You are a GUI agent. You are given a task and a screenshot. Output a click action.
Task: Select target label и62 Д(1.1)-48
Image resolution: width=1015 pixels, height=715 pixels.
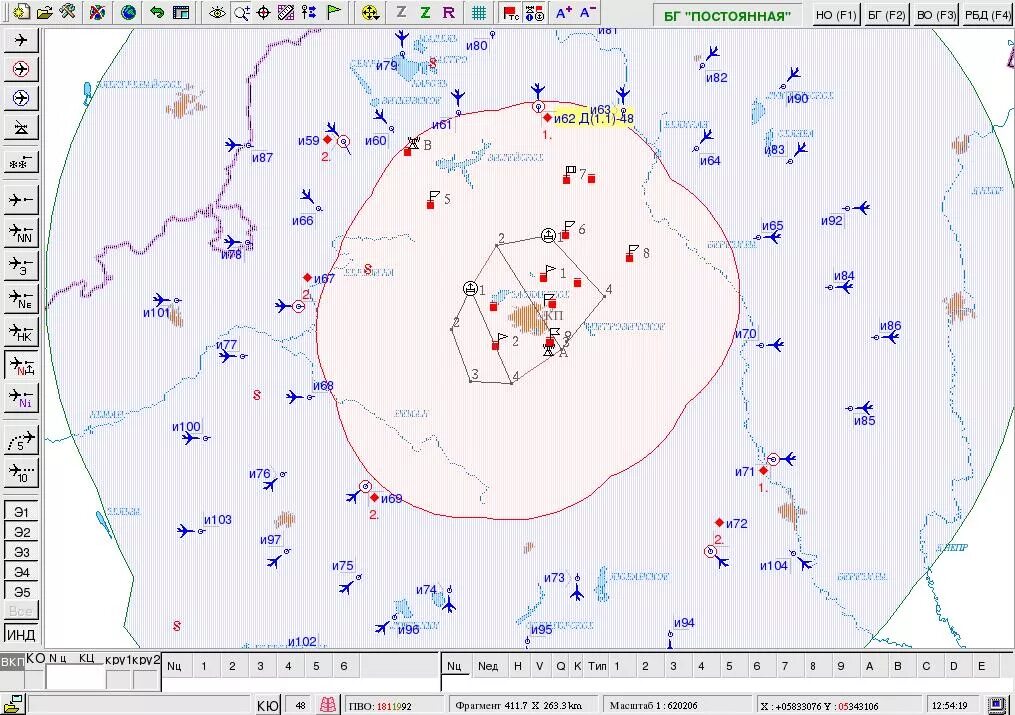594,118
